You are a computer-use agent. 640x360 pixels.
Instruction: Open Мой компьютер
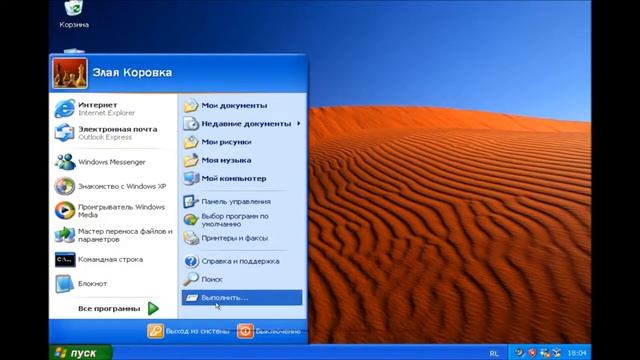(242, 178)
